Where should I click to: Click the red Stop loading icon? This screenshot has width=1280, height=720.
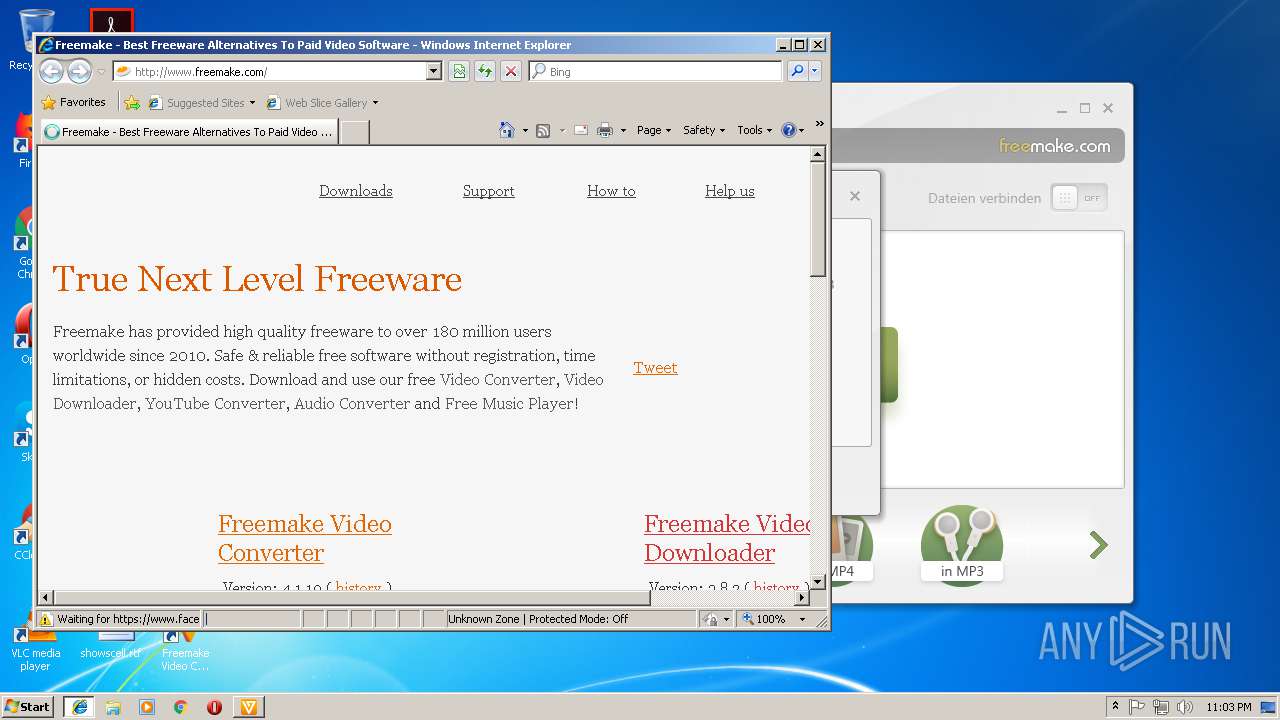[x=511, y=71]
